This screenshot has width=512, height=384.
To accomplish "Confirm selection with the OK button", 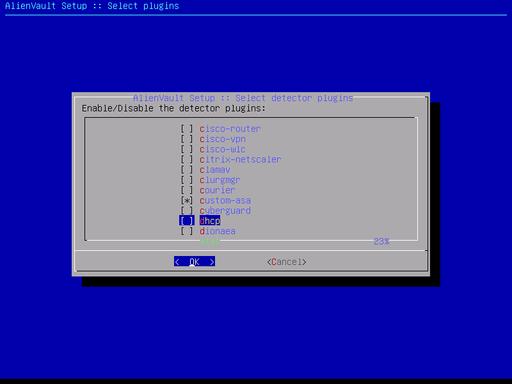I will coord(194,262).
